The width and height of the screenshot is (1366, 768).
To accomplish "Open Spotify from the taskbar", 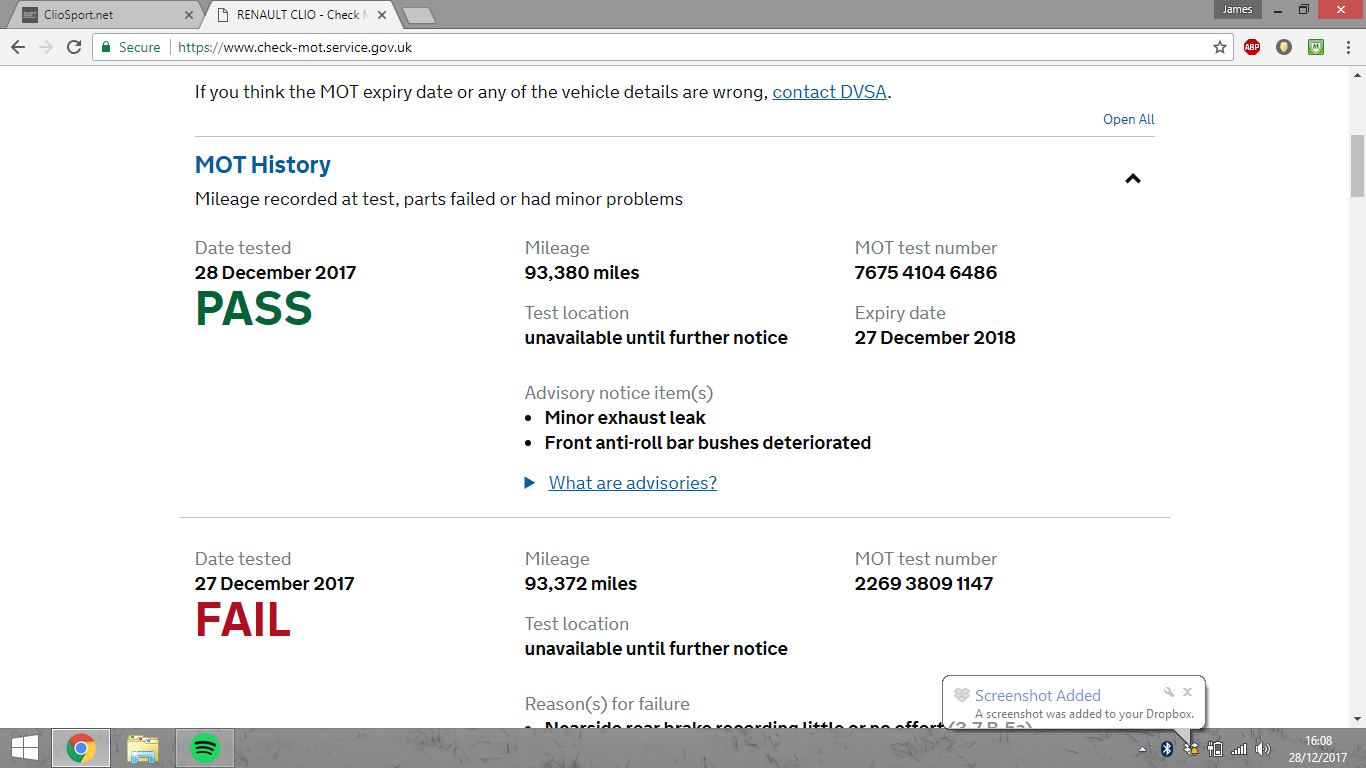I will click(204, 748).
